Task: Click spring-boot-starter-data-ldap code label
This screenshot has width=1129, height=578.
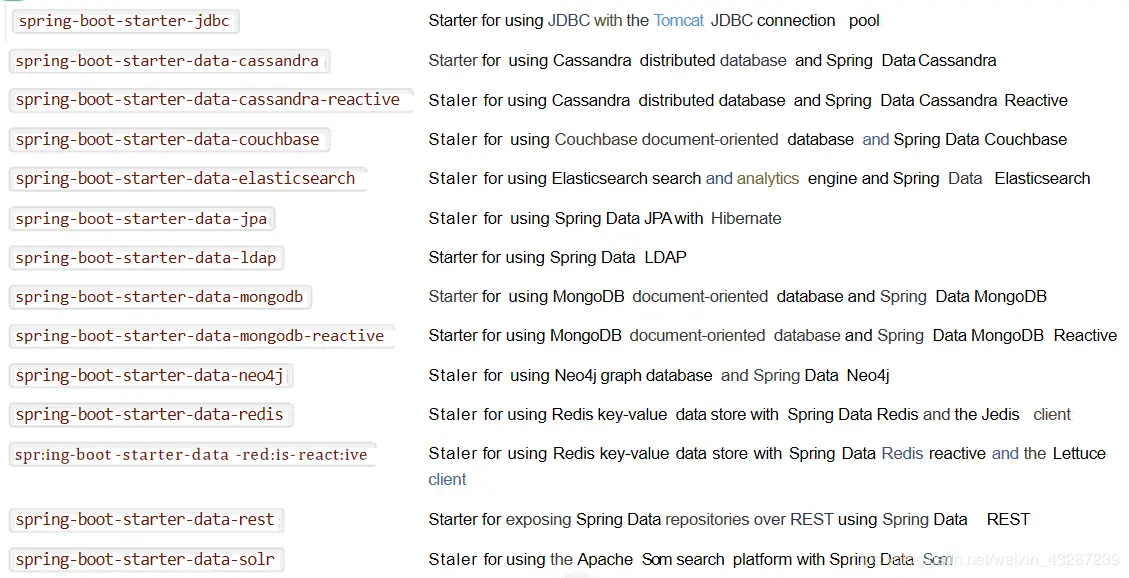Action: coord(146,258)
